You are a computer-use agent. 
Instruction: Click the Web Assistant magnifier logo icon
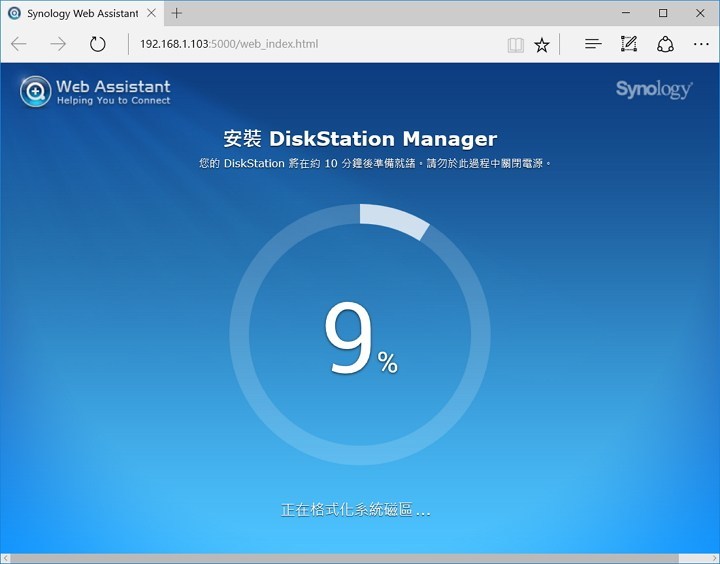35,91
